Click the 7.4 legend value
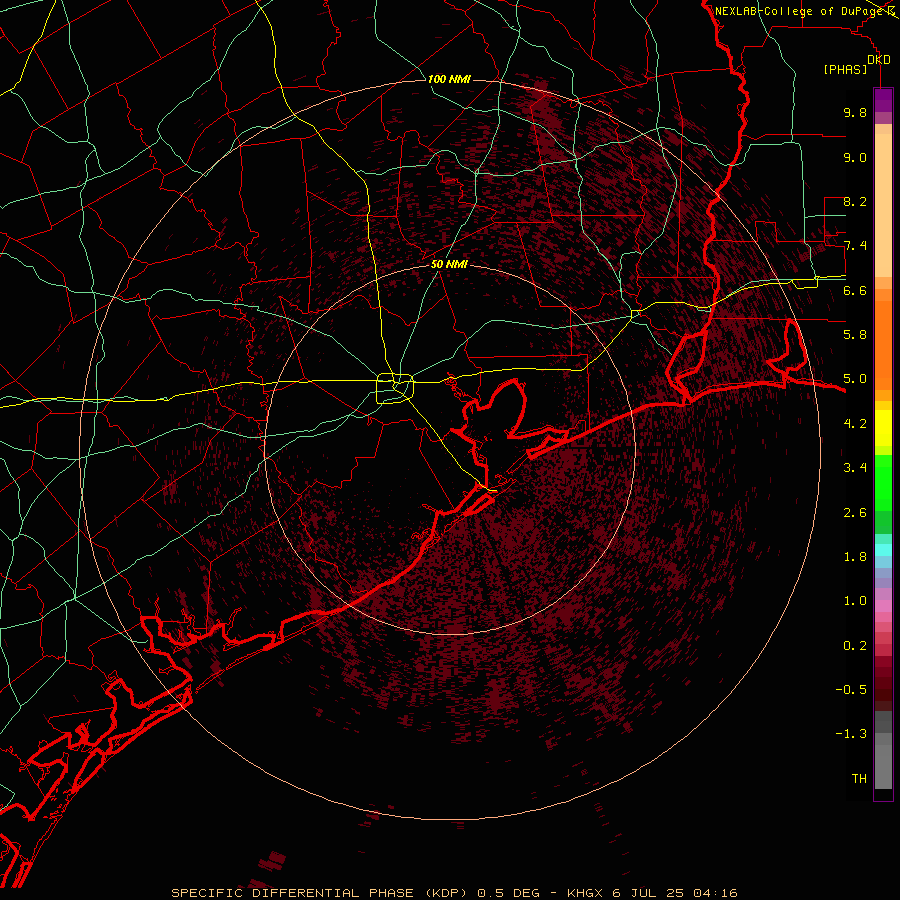The height and width of the screenshot is (900, 900). point(855,246)
